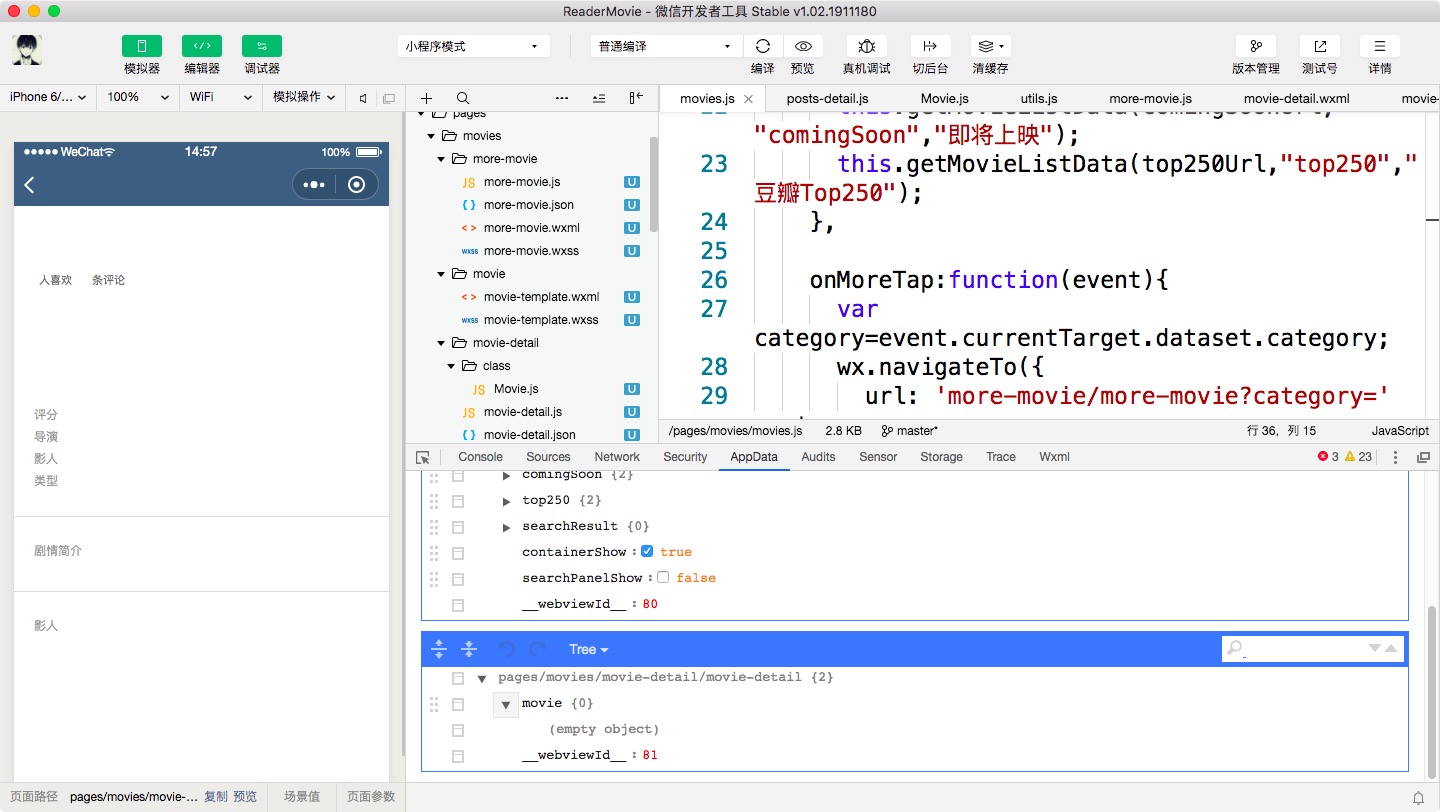Switch to the Network tab

pos(617,457)
